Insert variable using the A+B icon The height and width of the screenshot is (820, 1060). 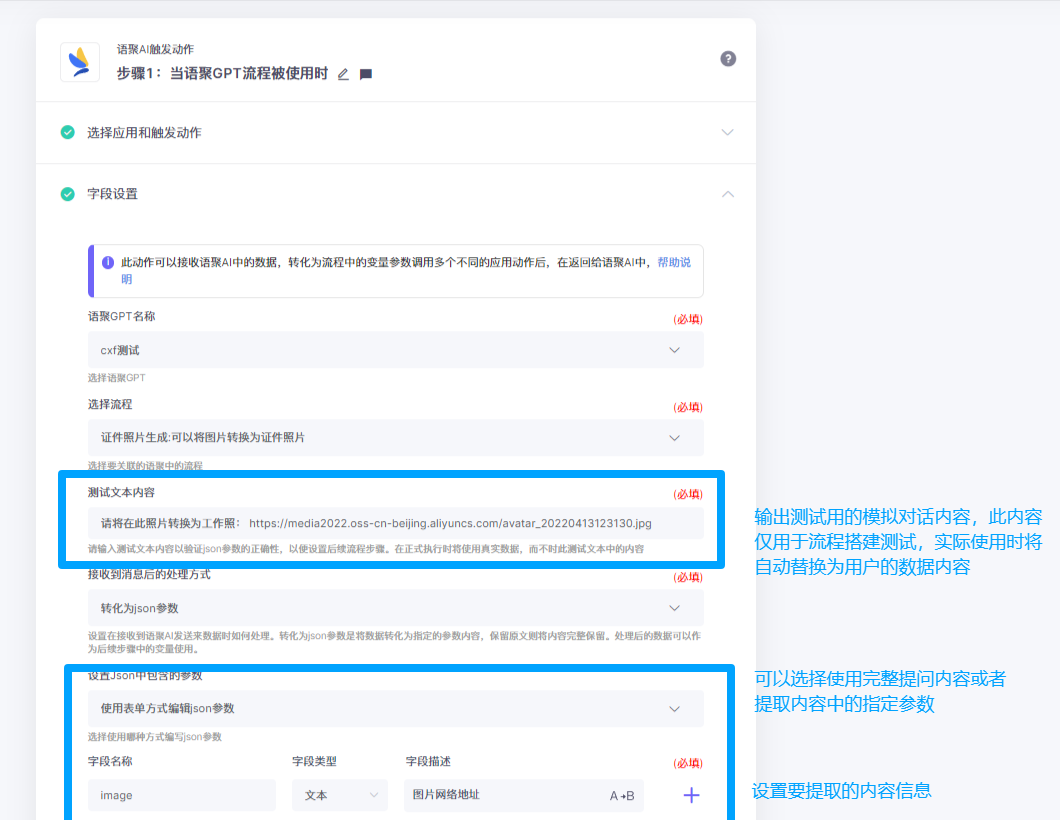point(622,796)
